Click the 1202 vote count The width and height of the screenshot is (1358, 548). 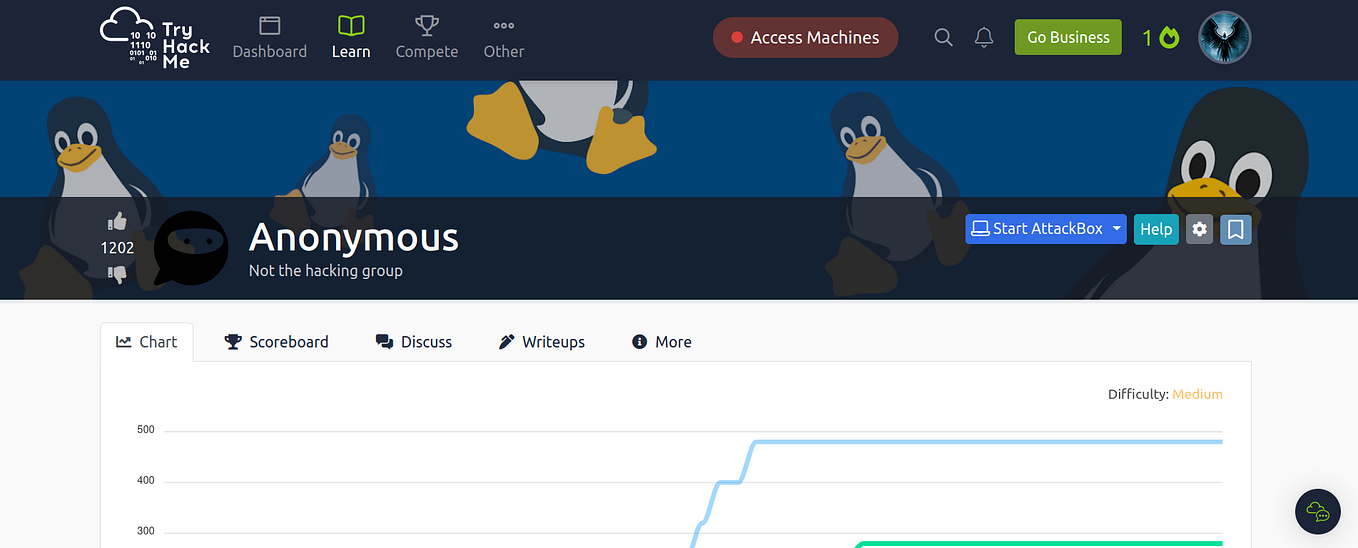pyautogui.click(x=117, y=248)
